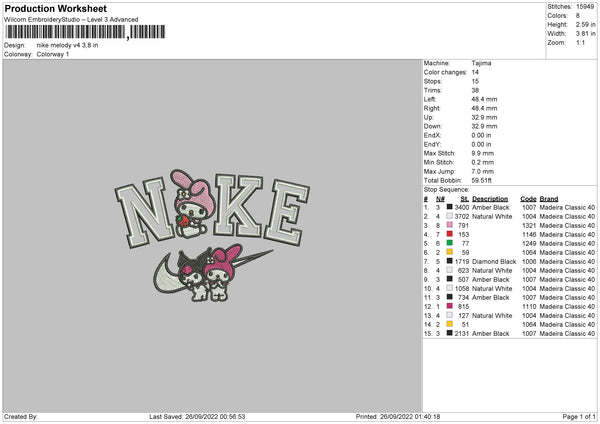Click the Description column header
This screenshot has height=424, width=600.
(490, 199)
